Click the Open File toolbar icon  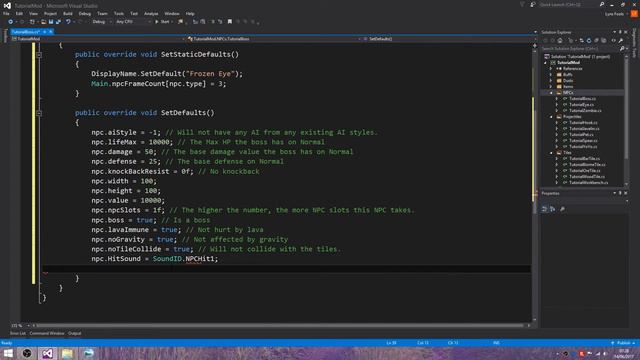tap(43, 22)
